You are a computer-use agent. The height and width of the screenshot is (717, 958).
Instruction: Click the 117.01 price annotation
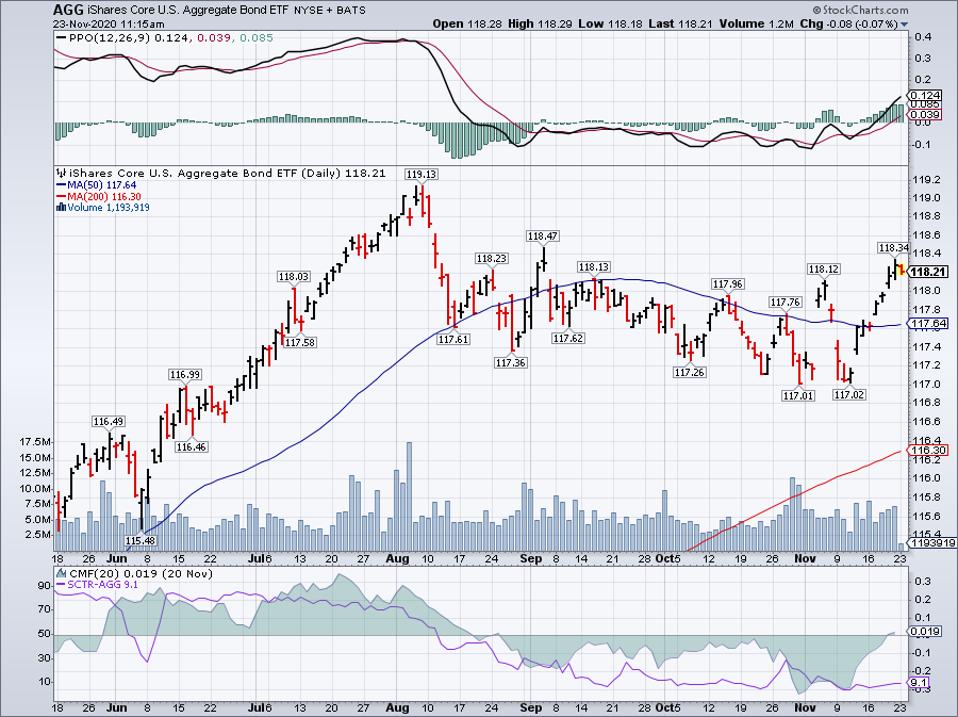799,396
